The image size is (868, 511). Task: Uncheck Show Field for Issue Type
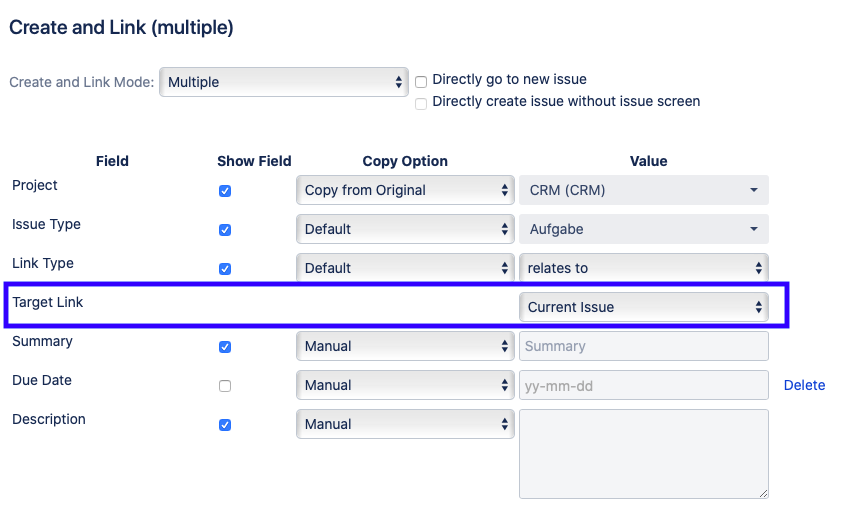pos(225,230)
